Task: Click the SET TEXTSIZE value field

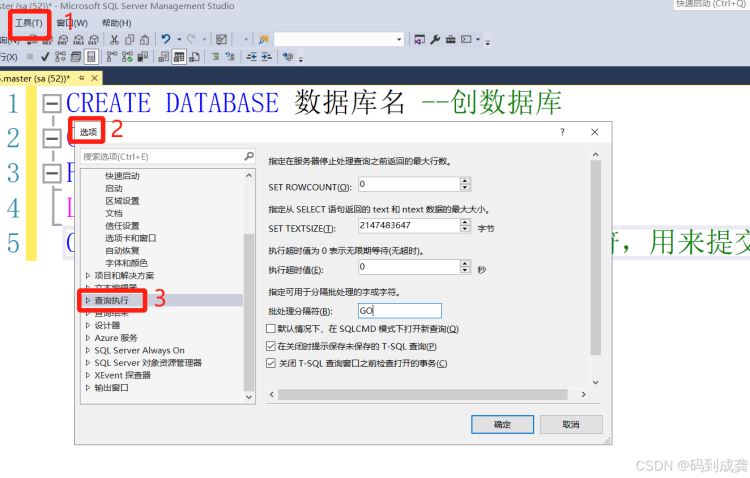Action: [409, 225]
